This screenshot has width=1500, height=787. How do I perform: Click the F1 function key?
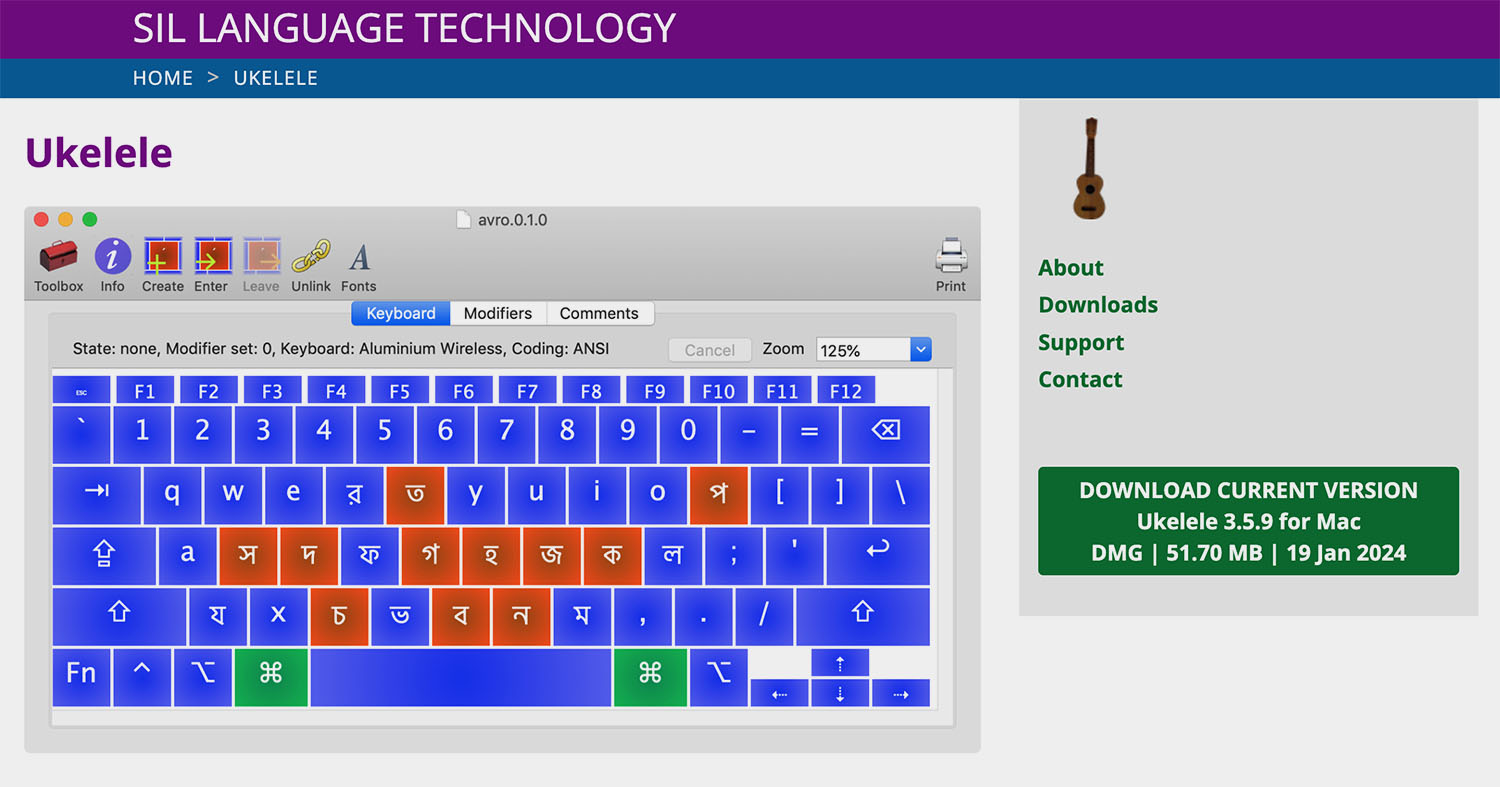pyautogui.click(x=145, y=390)
